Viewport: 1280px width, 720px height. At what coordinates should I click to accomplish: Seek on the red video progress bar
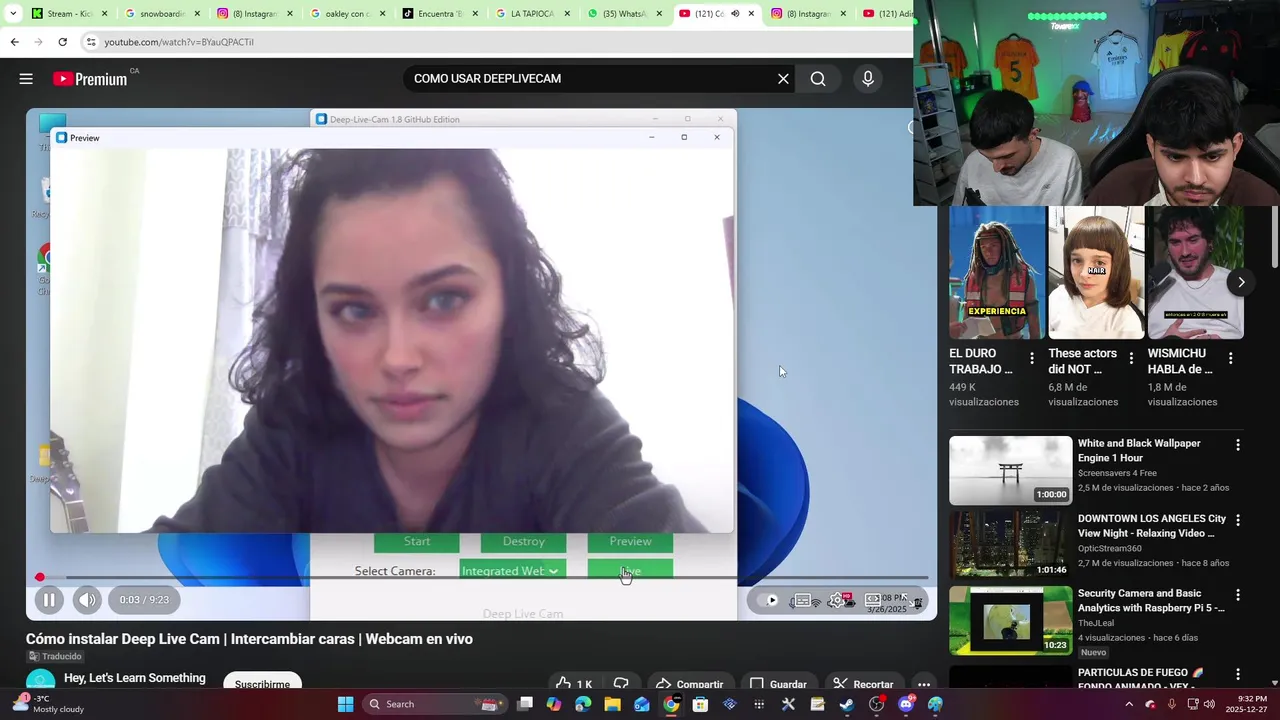pos(483,577)
